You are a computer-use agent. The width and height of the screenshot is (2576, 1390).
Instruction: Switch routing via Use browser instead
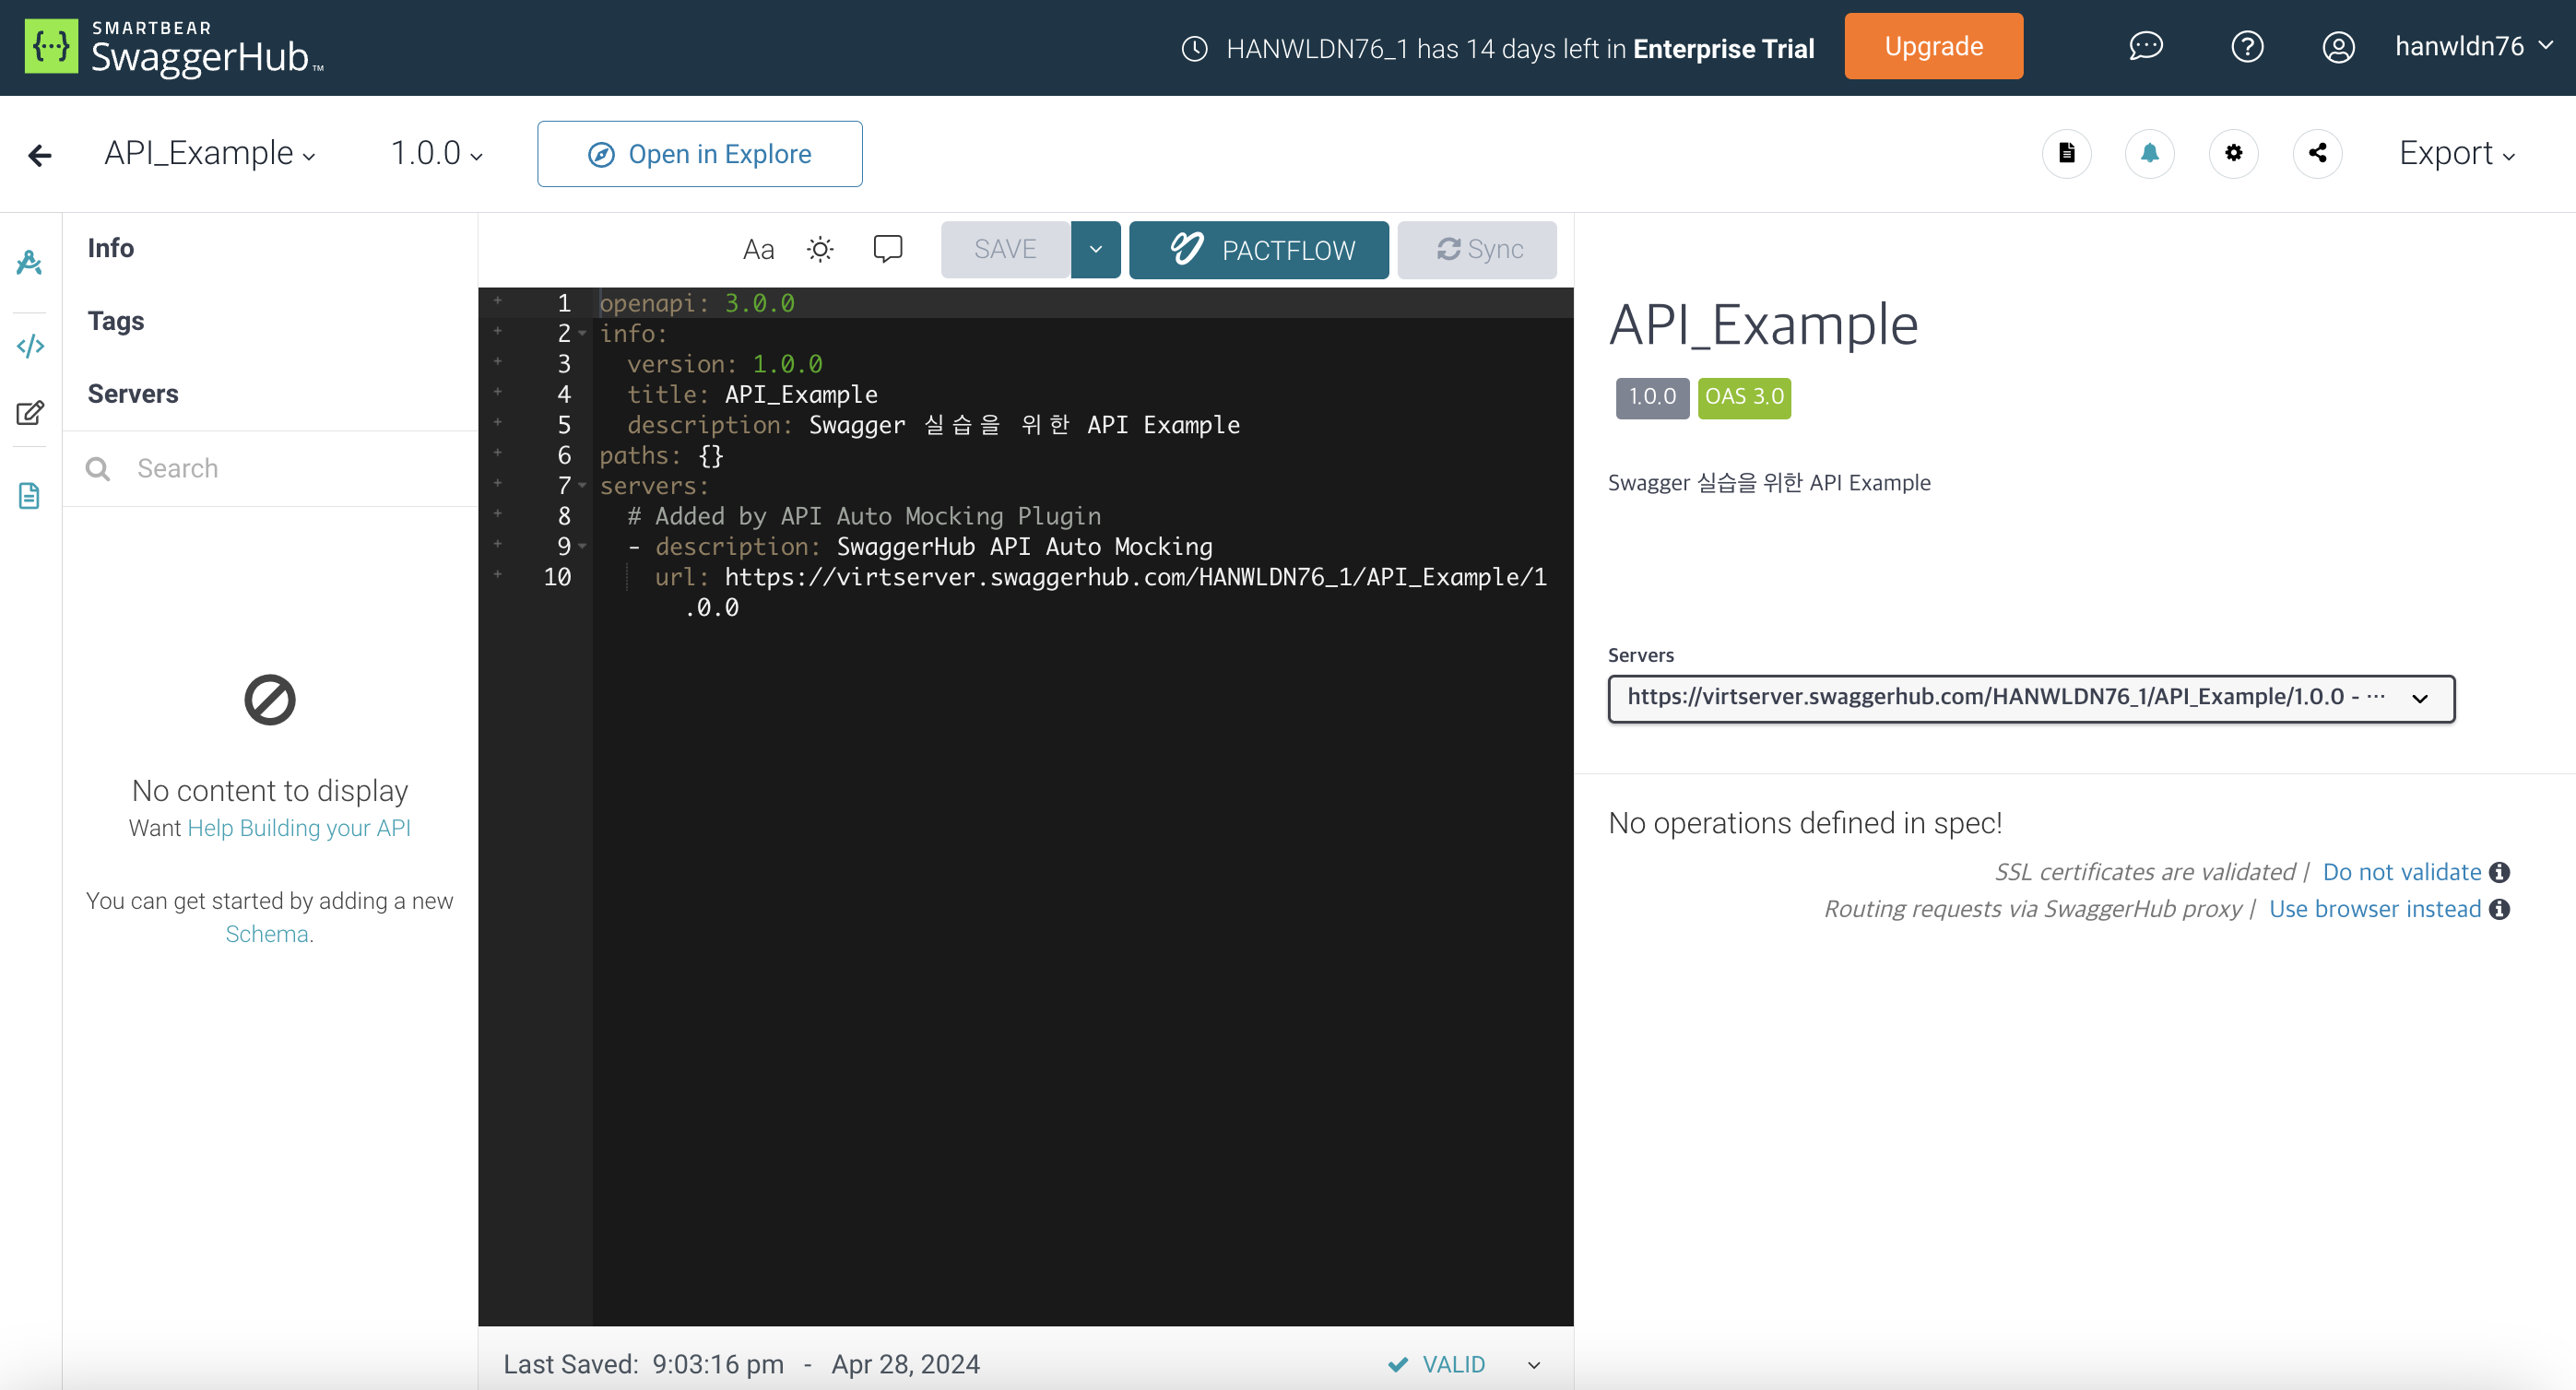2374,909
